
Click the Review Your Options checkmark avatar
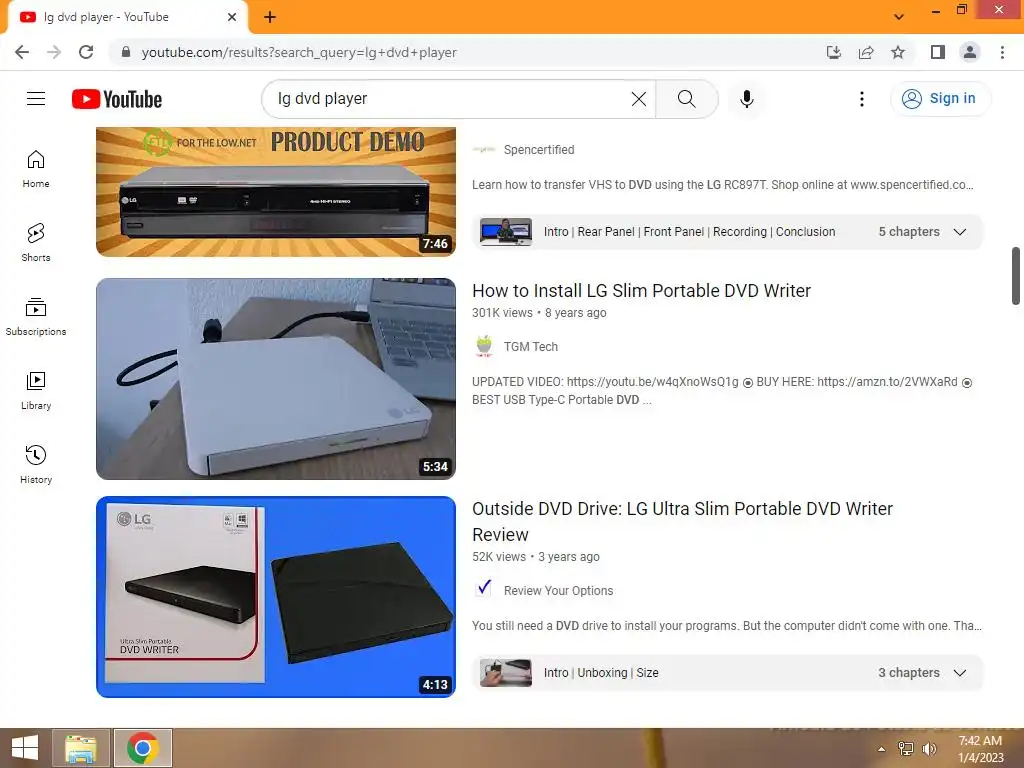coord(484,589)
